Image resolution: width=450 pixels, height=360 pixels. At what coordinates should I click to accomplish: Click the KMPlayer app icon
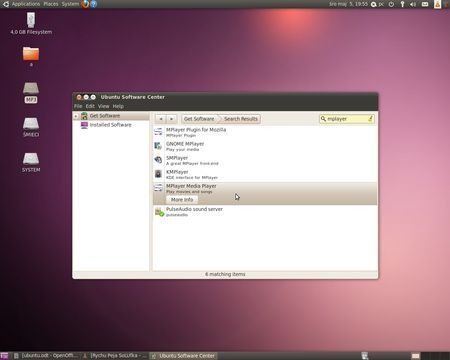(158, 174)
